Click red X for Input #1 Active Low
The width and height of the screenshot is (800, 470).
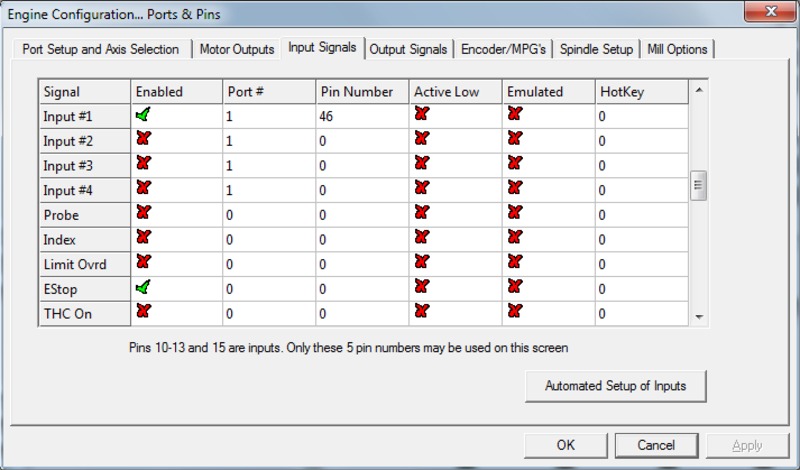pos(422,116)
